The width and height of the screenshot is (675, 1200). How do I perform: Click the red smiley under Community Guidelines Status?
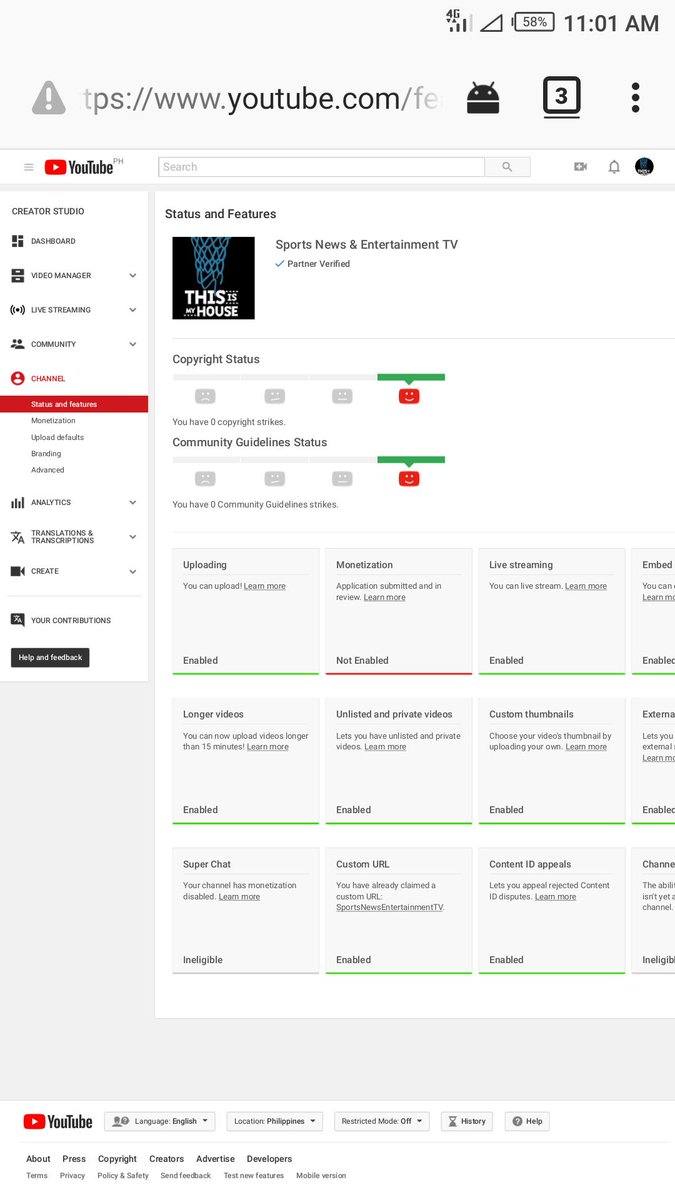(x=409, y=479)
